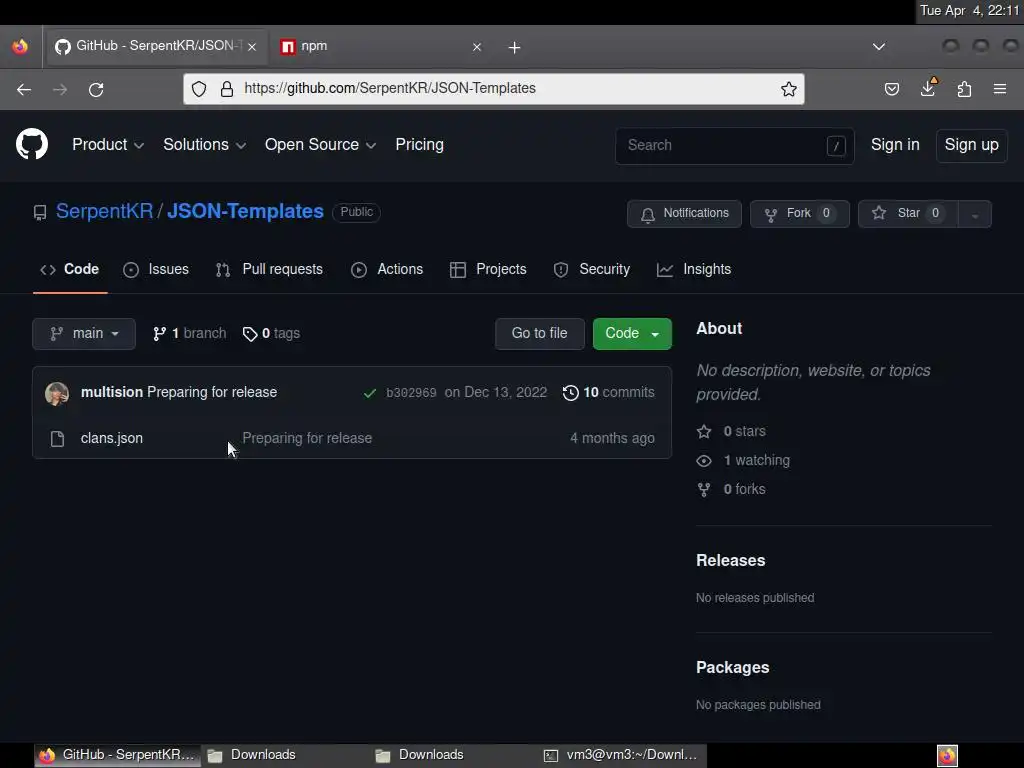
Task: Open the Releases heading link
Action: (731, 560)
